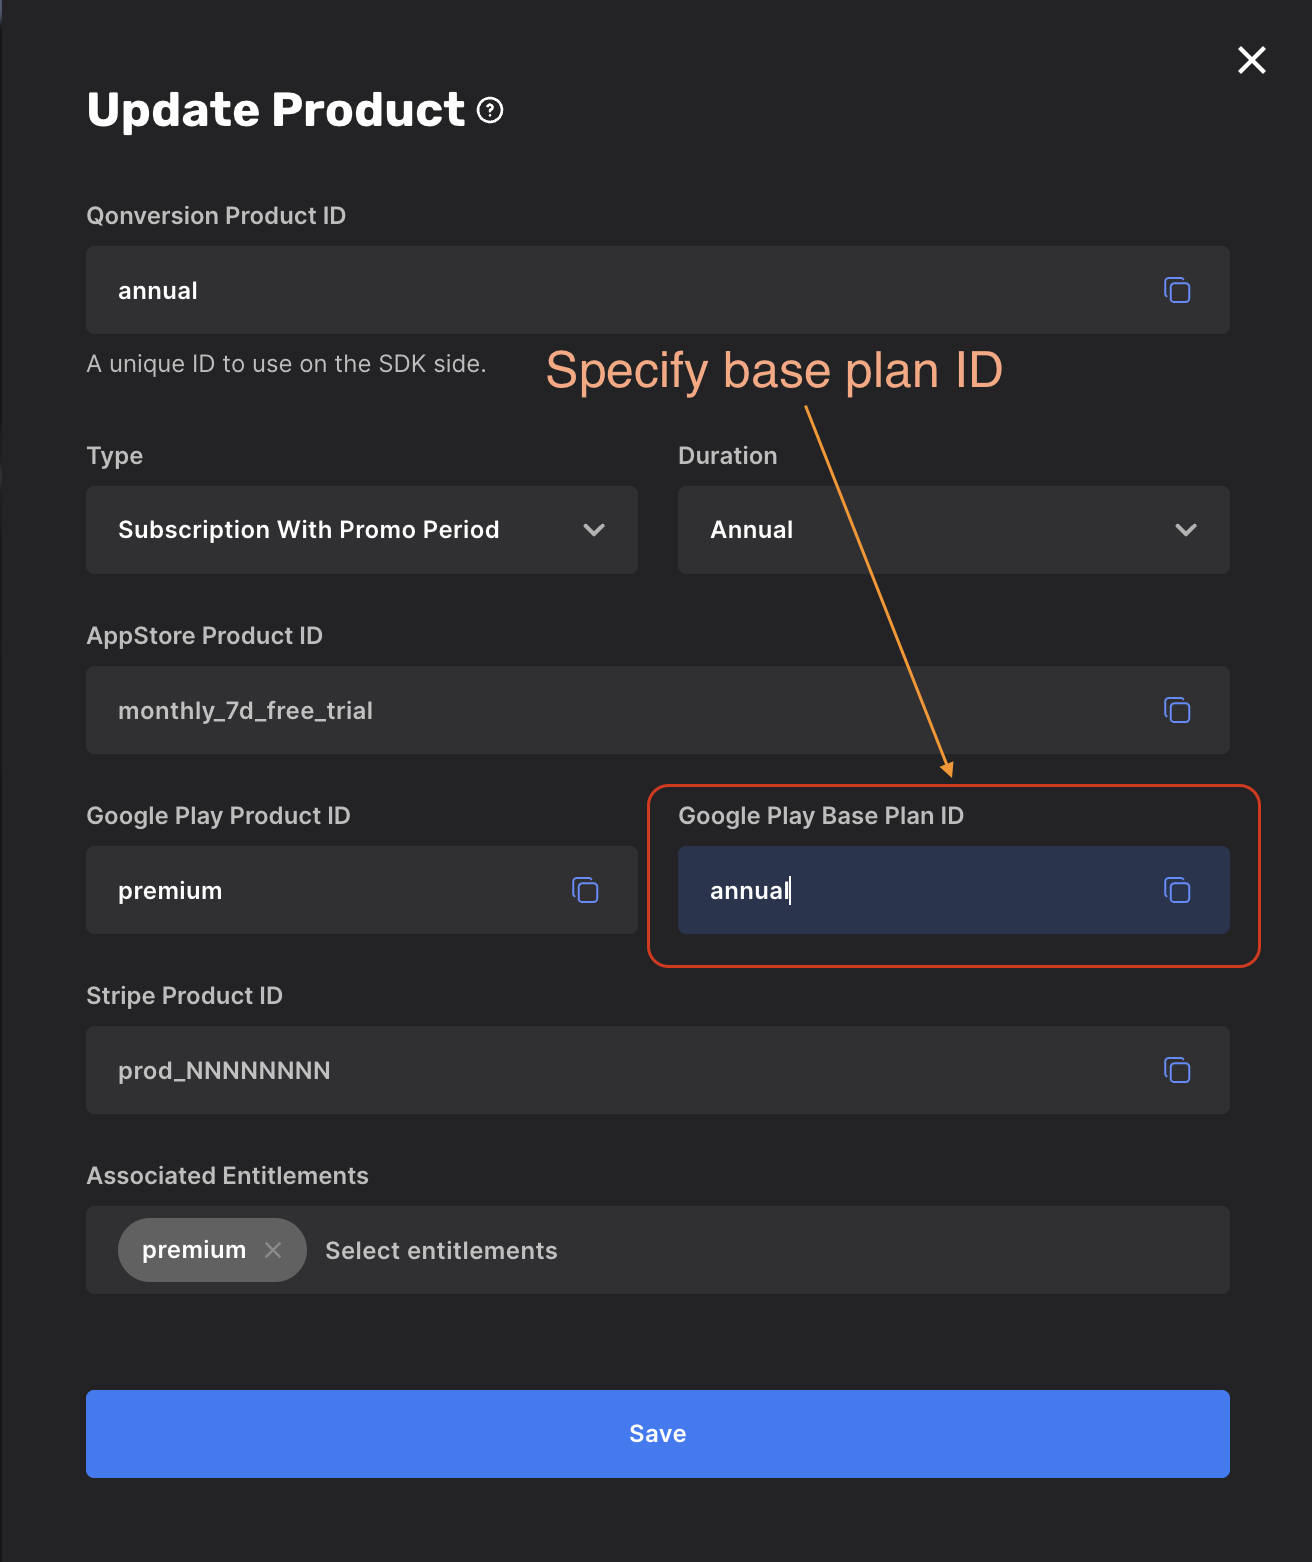
Task: Edit the Google Play Base Plan ID field
Action: [954, 890]
